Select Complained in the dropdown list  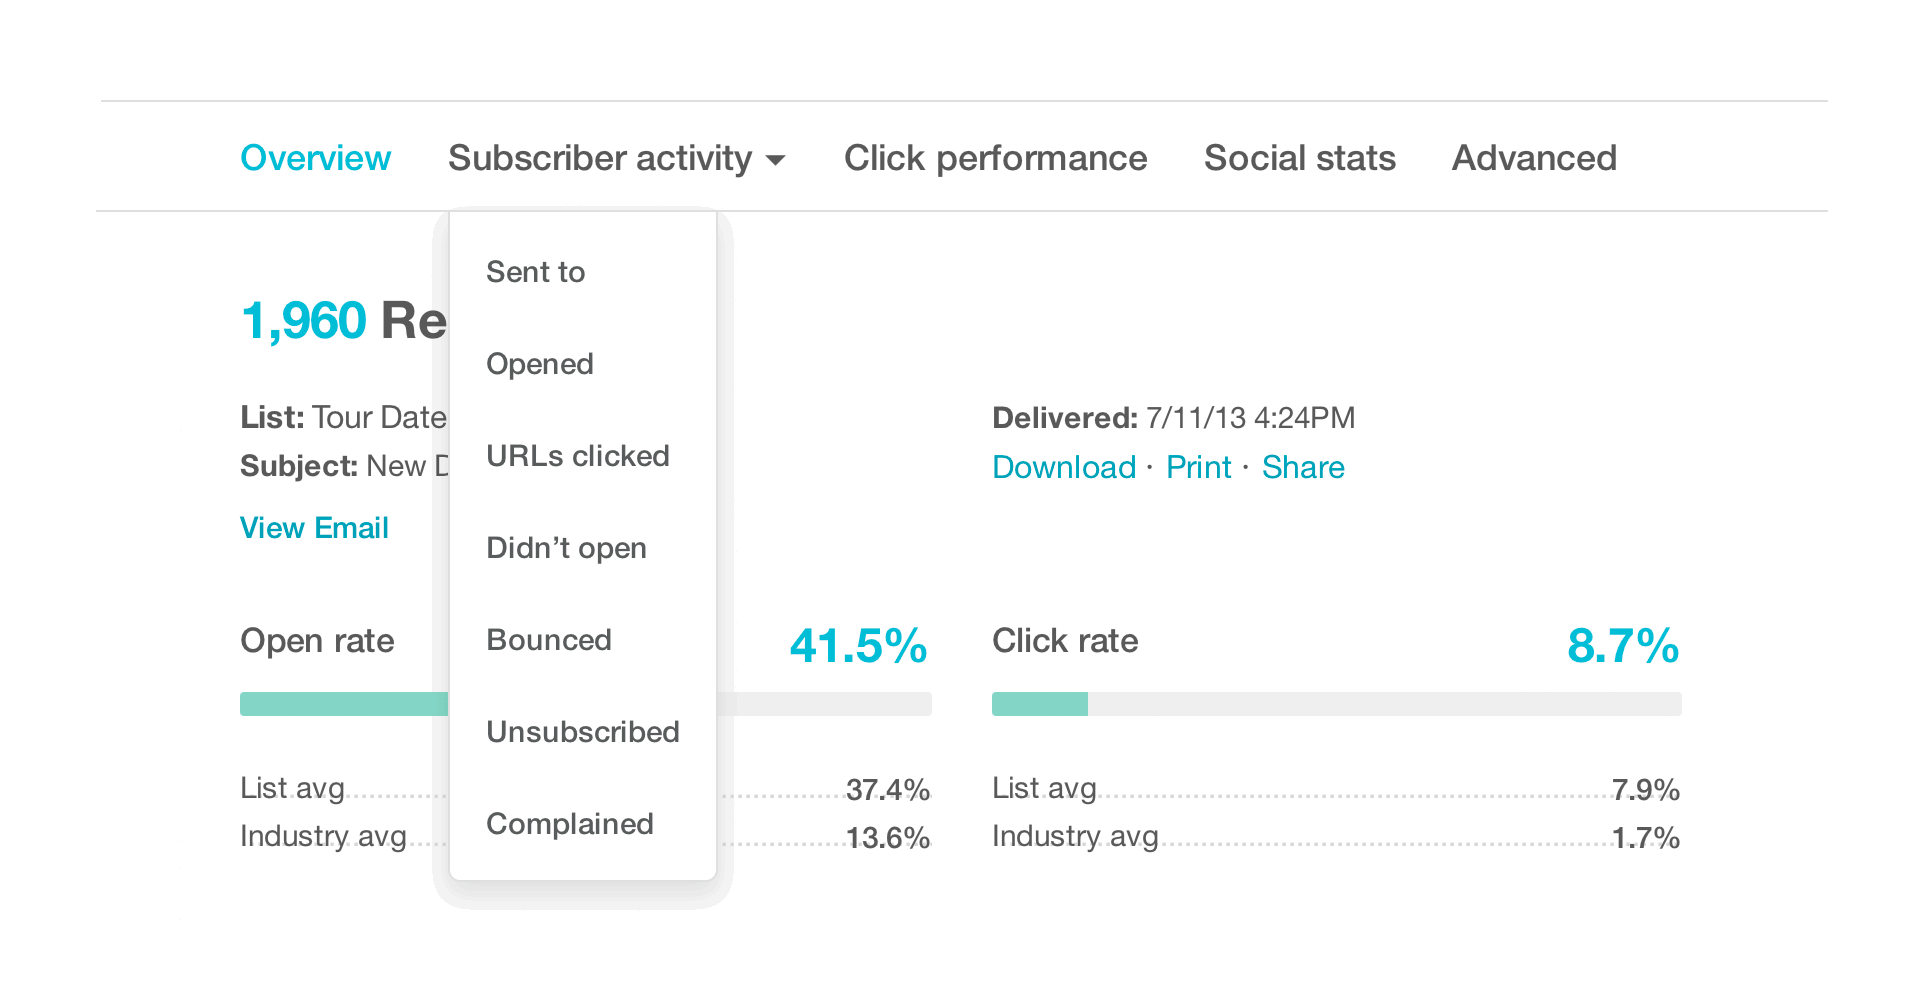[570, 824]
